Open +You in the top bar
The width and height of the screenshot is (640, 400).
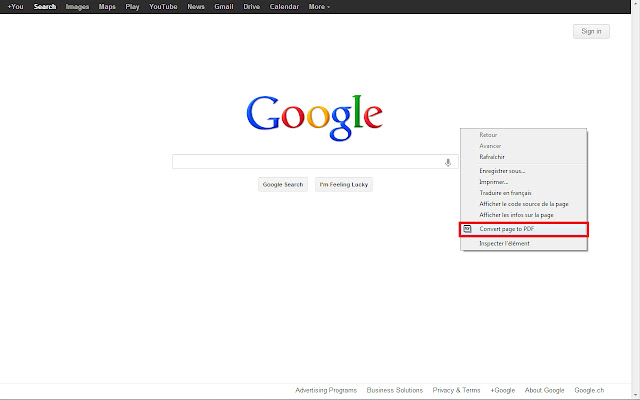point(16,7)
